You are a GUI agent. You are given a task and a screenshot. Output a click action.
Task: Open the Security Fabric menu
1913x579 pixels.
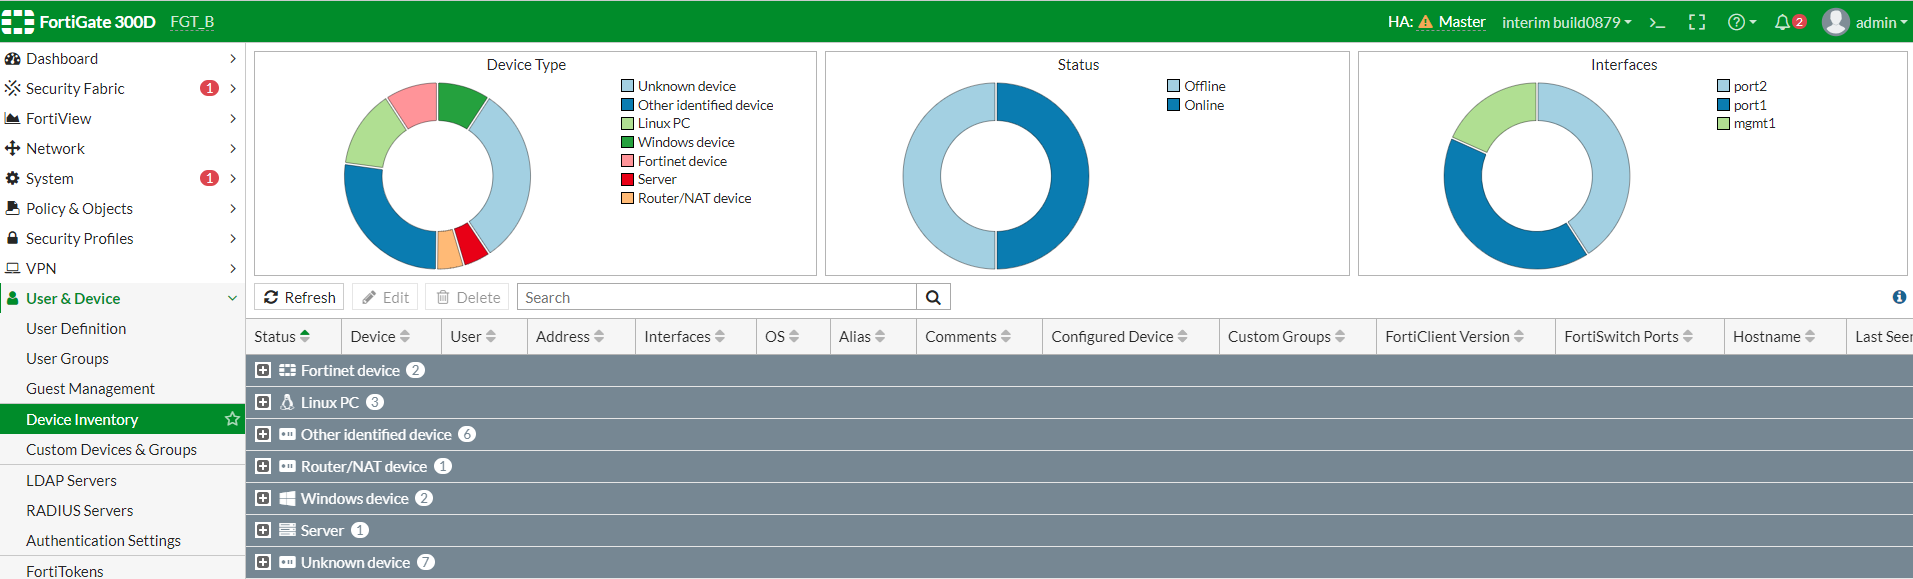click(75, 88)
